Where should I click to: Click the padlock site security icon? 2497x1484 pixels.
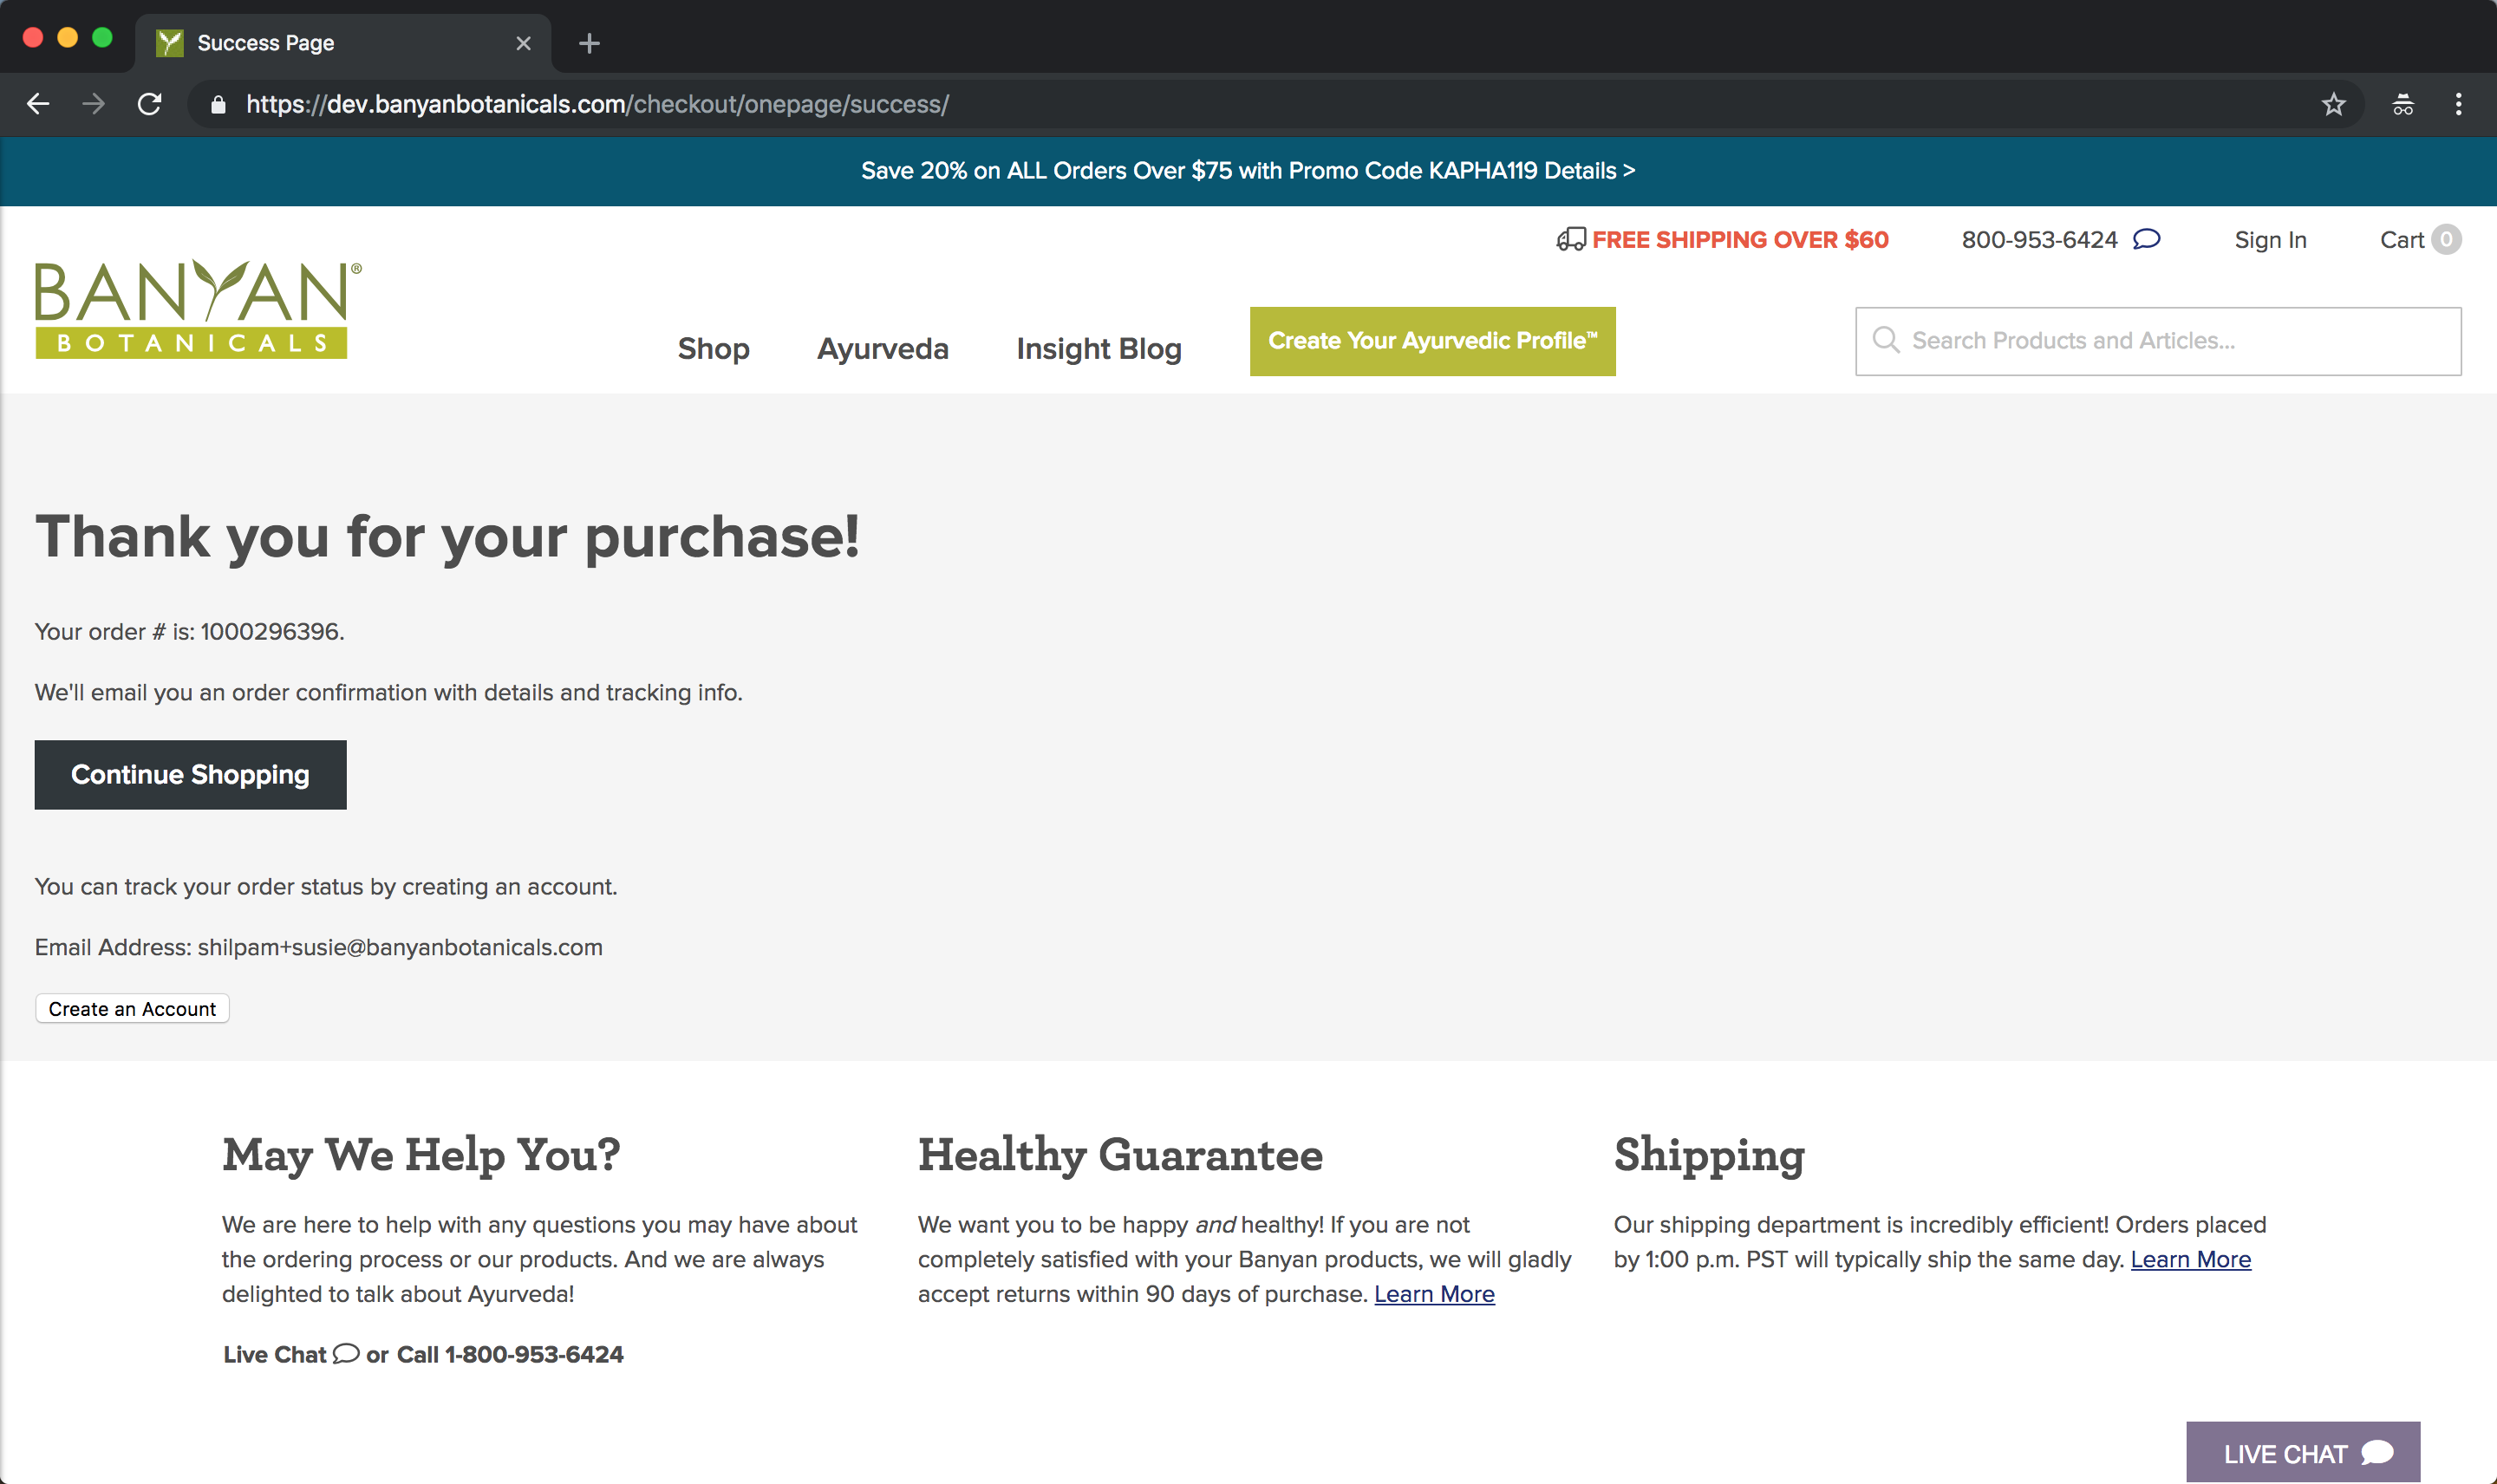pos(218,105)
